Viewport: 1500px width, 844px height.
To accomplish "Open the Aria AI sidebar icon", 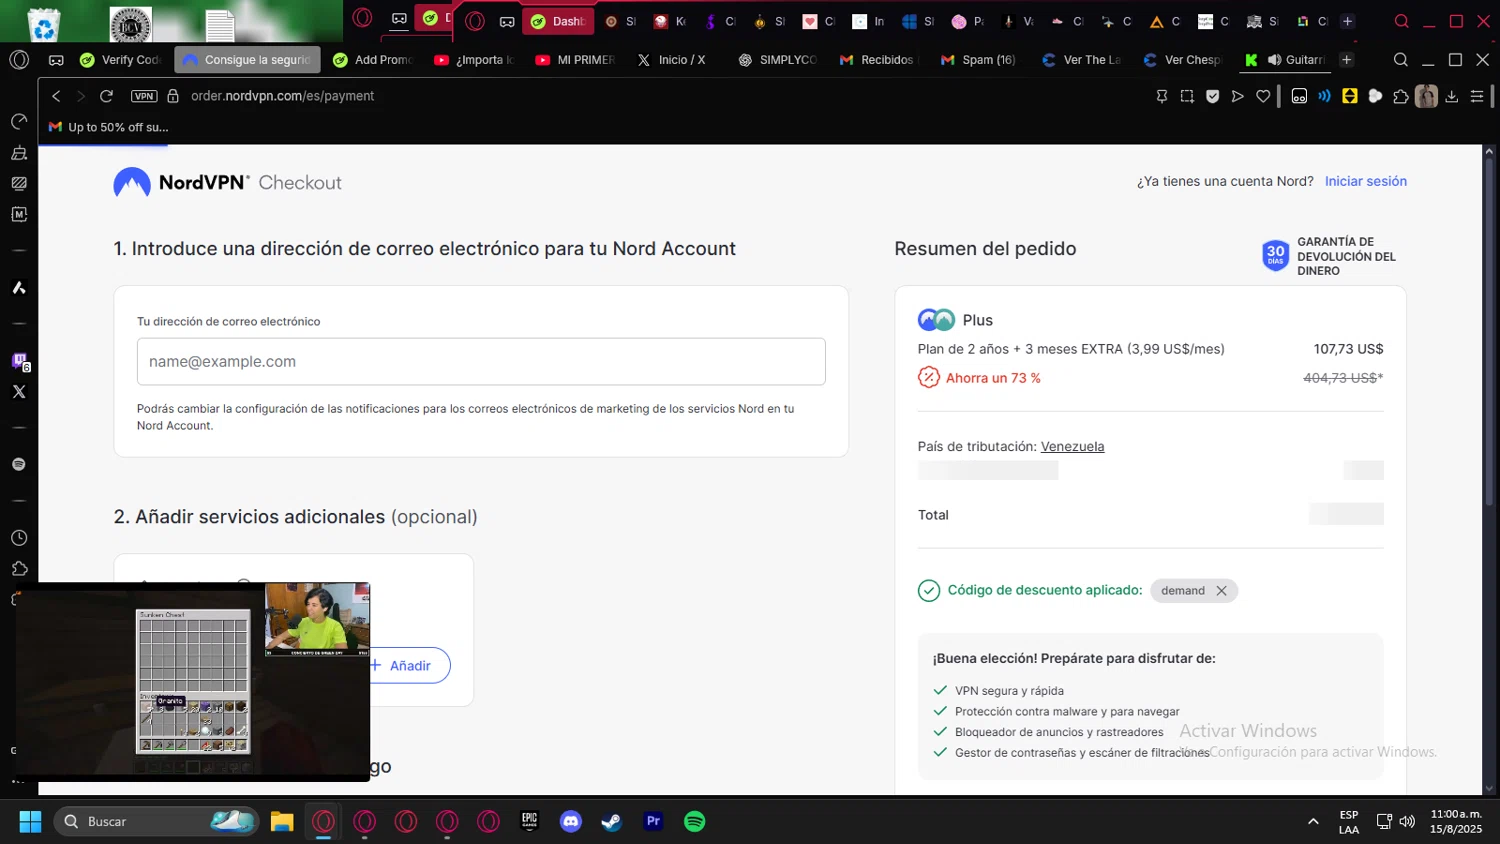I will (x=19, y=288).
